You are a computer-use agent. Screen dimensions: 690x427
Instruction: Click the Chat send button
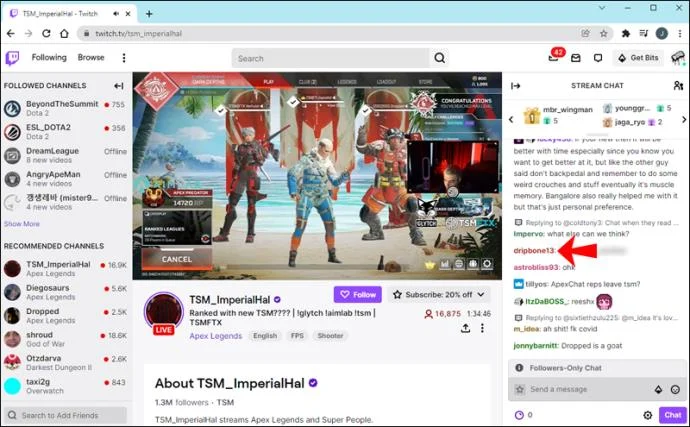click(672, 415)
